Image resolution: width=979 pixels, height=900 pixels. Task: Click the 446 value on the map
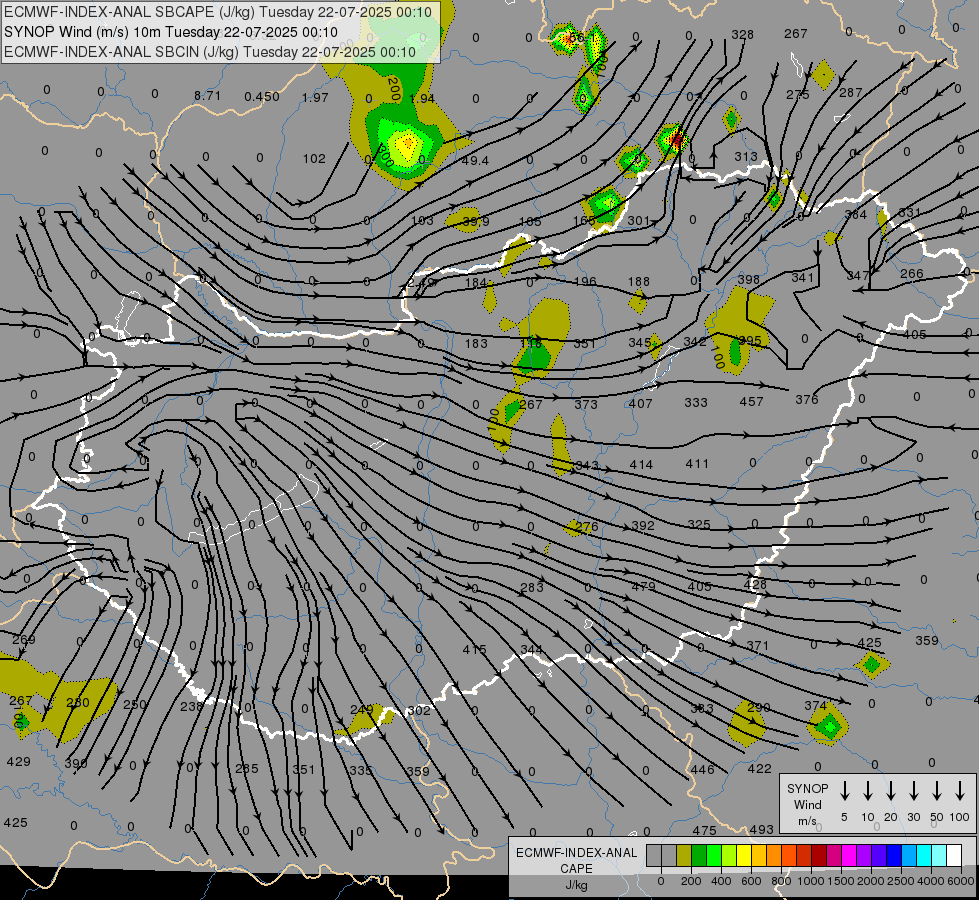702,769
